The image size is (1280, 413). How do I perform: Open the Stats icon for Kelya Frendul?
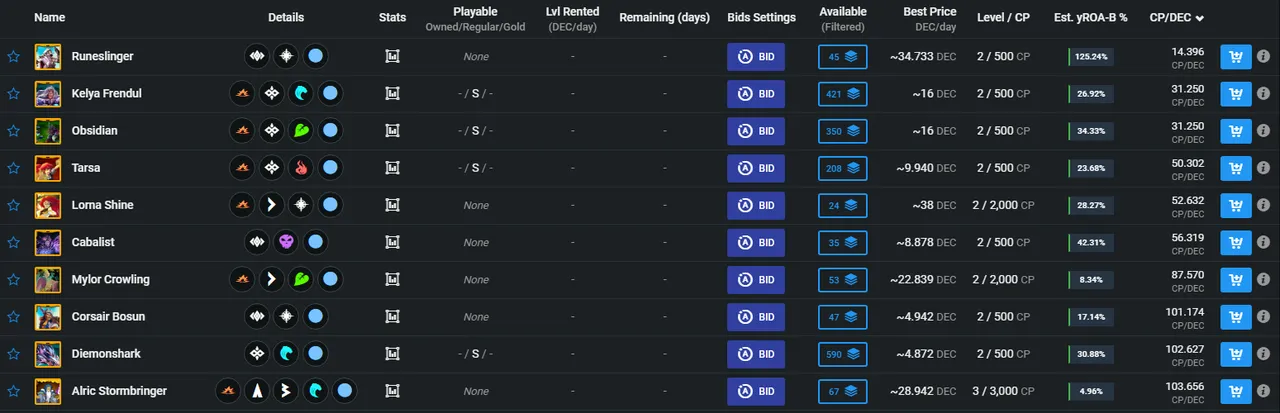pos(393,94)
